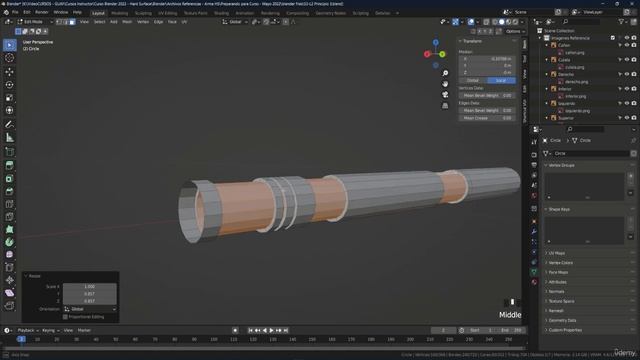Toggle camera view icon in viewport
Image resolution: width=640 pixels, height=360 pixels.
tap(445, 95)
